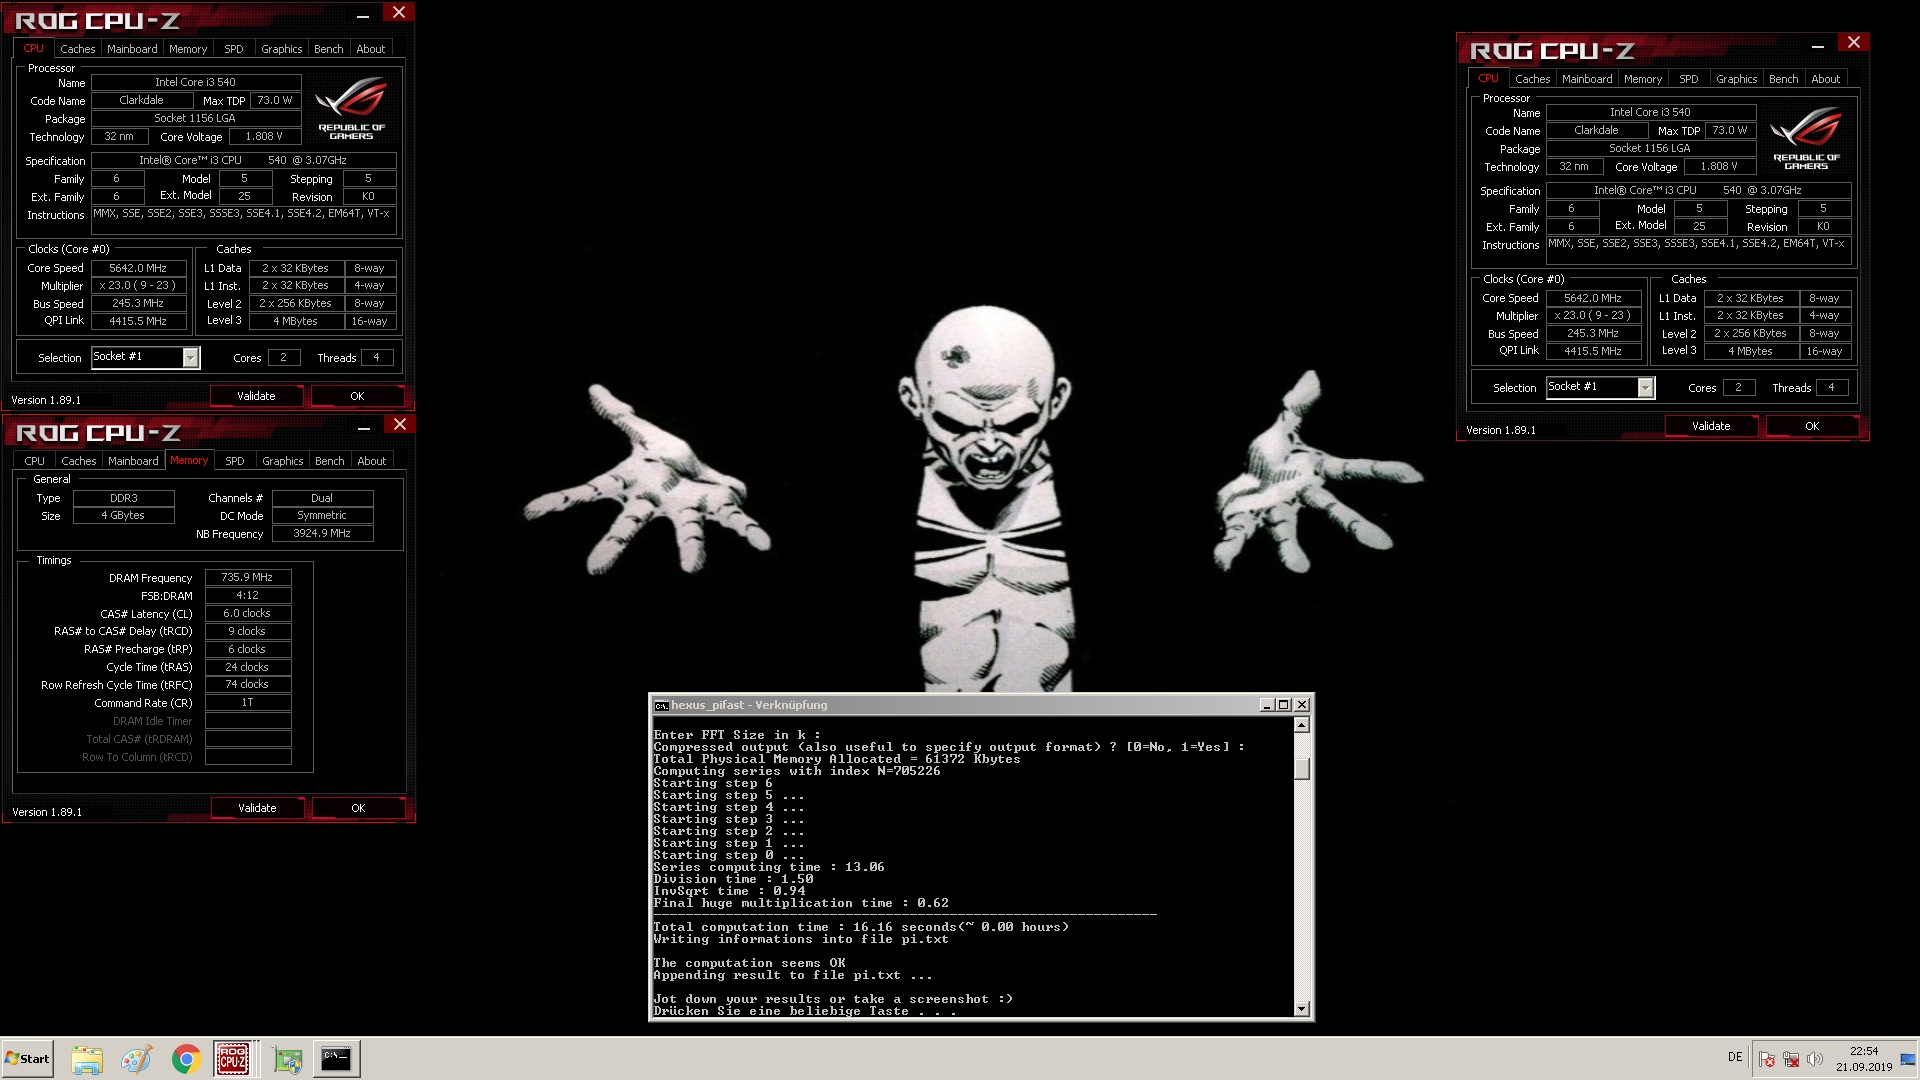Image resolution: width=1920 pixels, height=1080 pixels.
Task: Click the console scrollbar down arrow
Action: pos(1301,1009)
